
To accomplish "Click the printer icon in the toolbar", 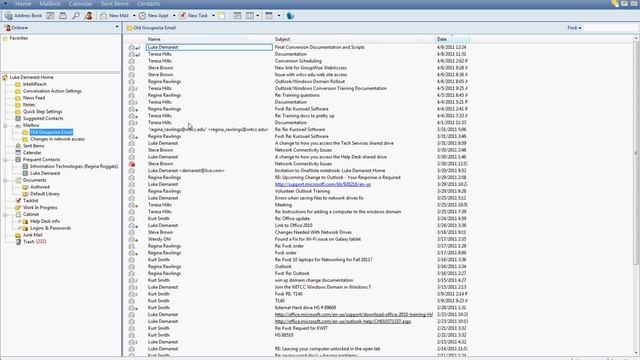I will click(x=63, y=16).
